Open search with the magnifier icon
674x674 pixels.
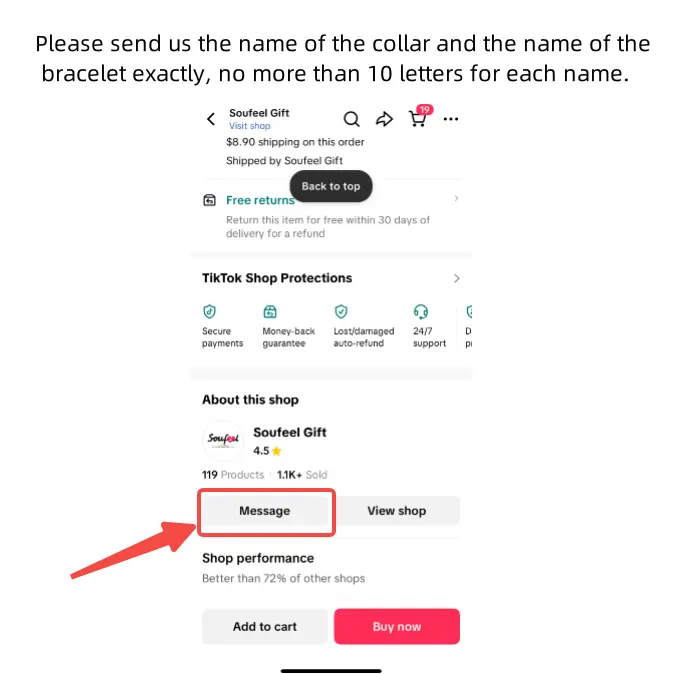[x=351, y=119]
